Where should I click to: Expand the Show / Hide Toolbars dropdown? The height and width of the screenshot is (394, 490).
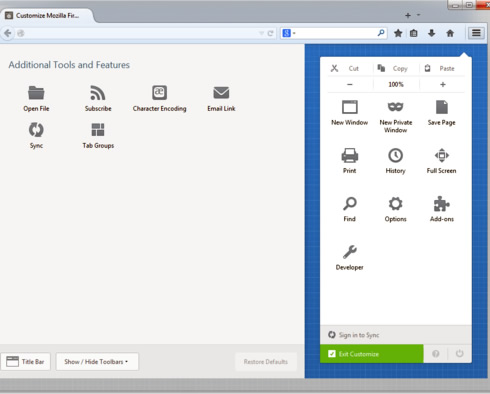pos(97,362)
